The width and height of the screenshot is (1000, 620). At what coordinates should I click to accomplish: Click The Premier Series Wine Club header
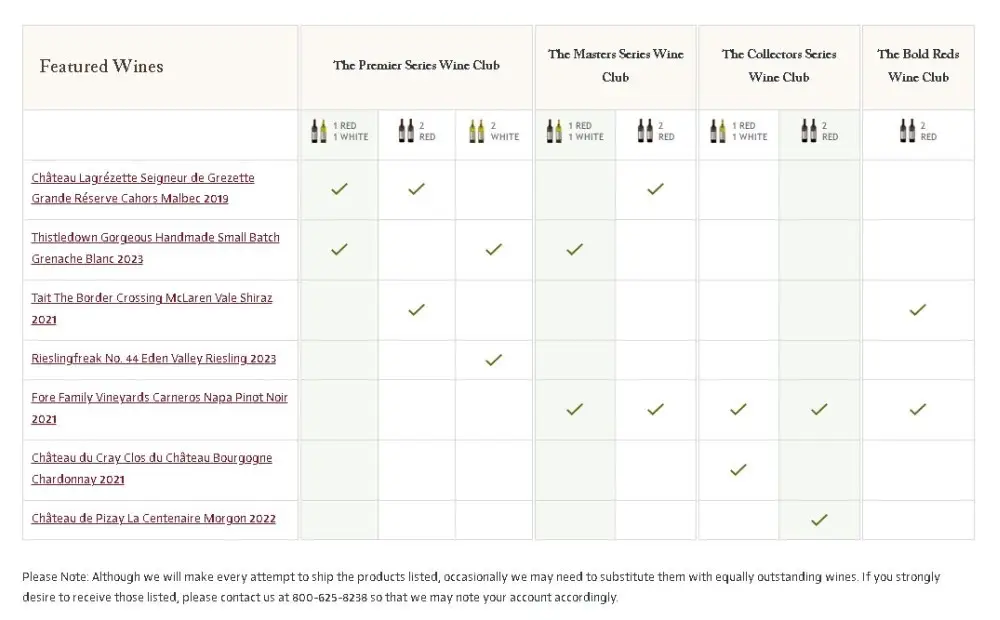[x=416, y=66]
